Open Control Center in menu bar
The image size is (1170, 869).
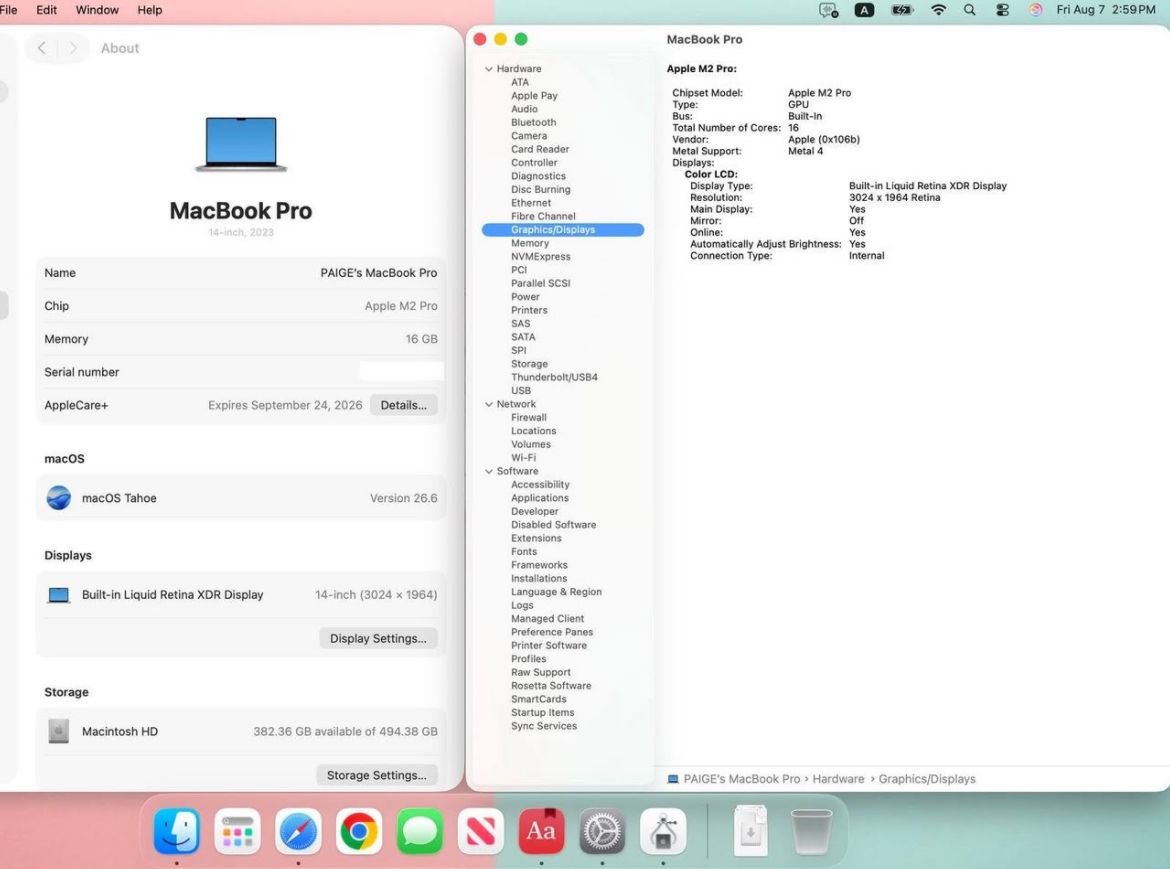(x=1002, y=10)
